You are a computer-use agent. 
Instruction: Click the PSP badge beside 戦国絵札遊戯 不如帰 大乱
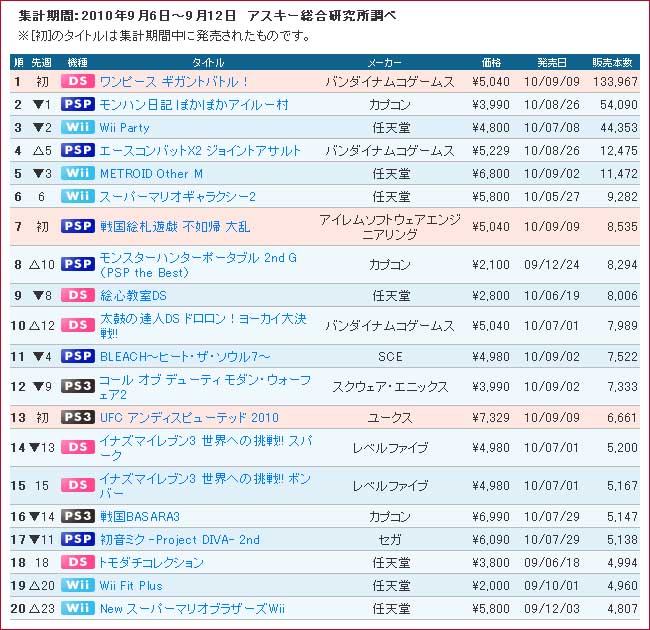coord(78,226)
